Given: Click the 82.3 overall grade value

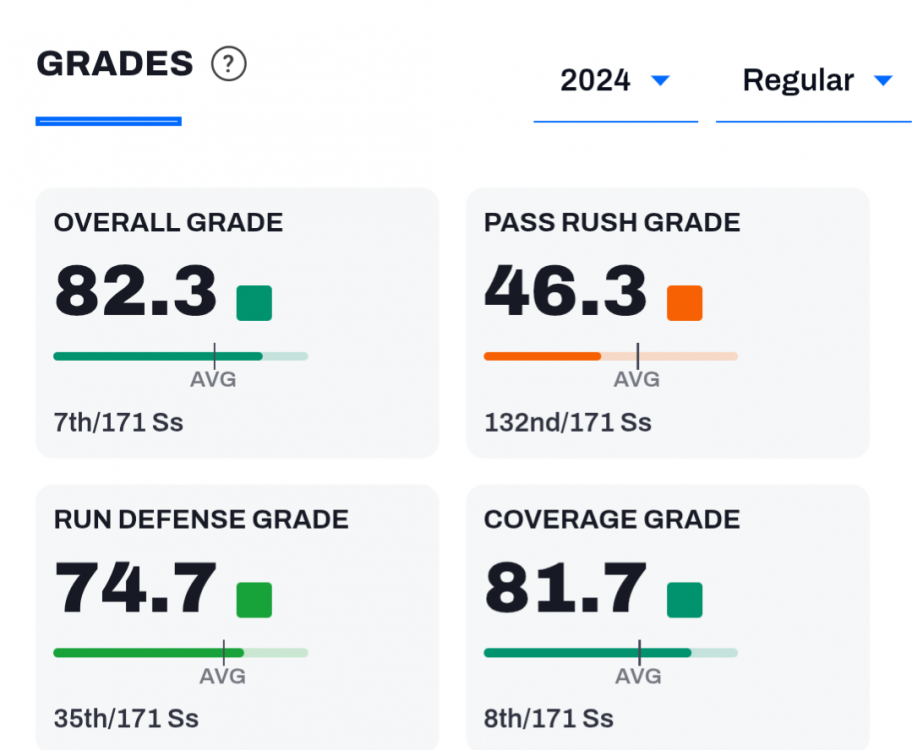Looking at the screenshot, I should (136, 292).
